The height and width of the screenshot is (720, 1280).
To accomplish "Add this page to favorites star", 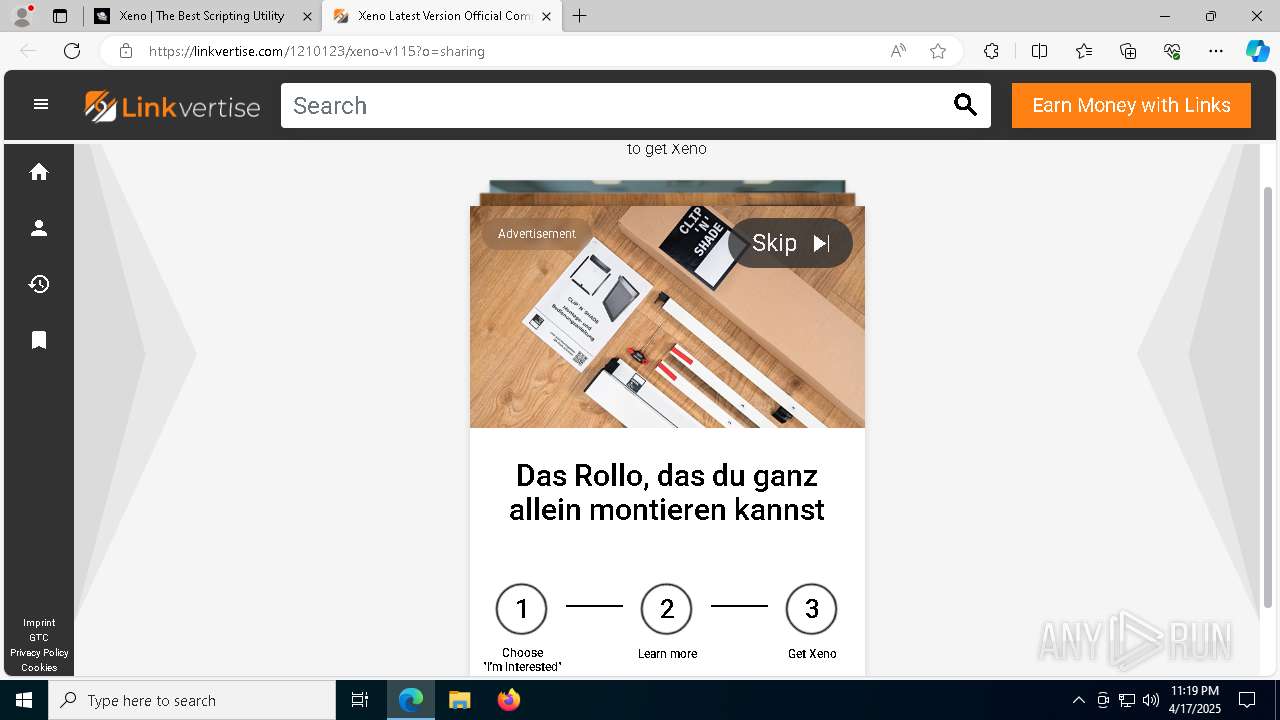I will [938, 51].
